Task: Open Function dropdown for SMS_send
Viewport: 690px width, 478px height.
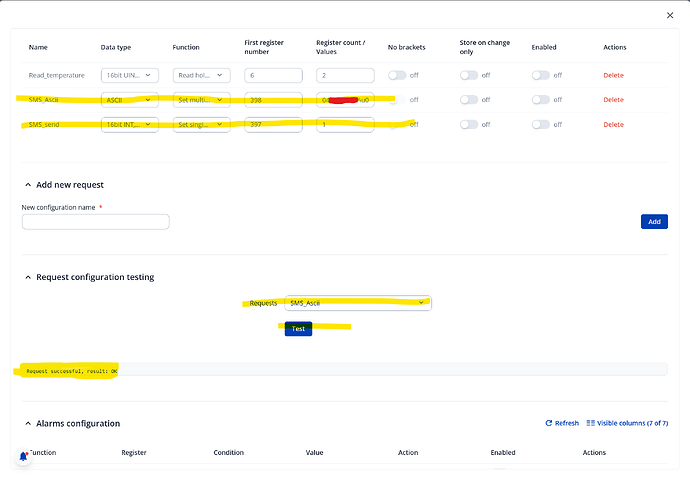Action: pos(203,125)
